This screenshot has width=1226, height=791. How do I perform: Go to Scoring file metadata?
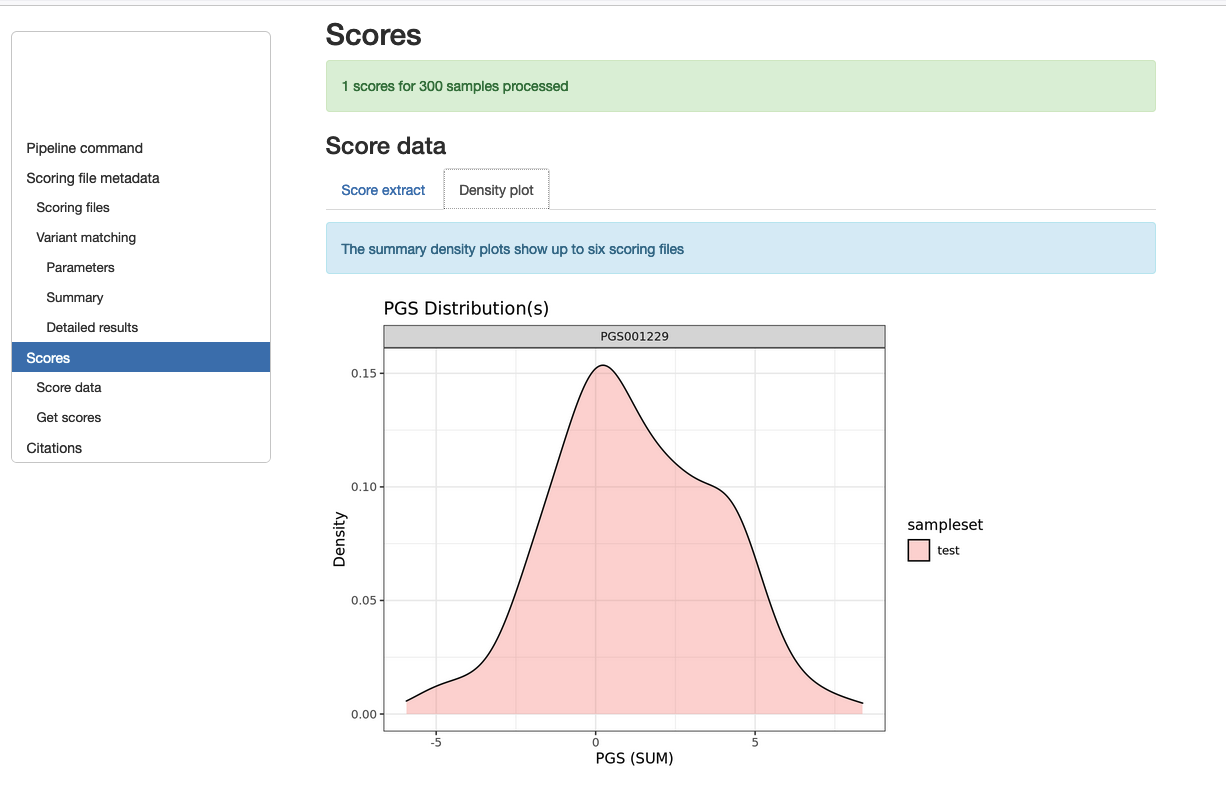92,178
